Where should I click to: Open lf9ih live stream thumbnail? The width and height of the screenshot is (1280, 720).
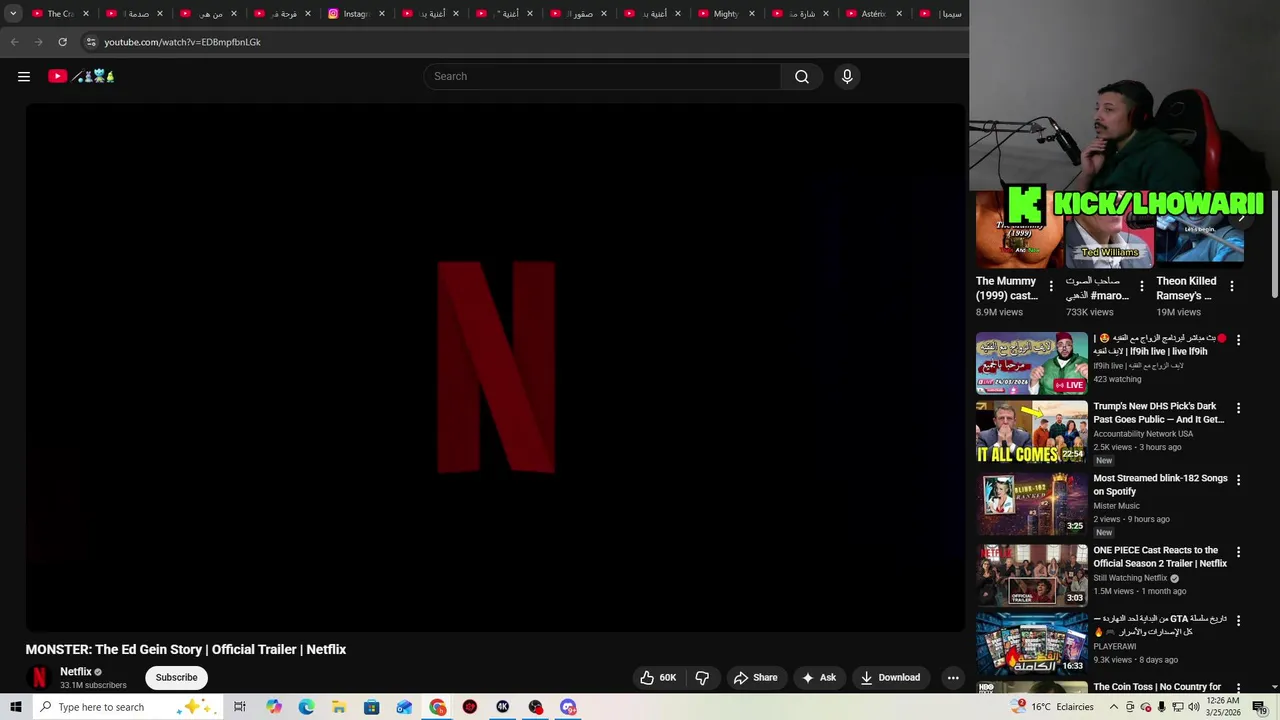coord(1031,363)
